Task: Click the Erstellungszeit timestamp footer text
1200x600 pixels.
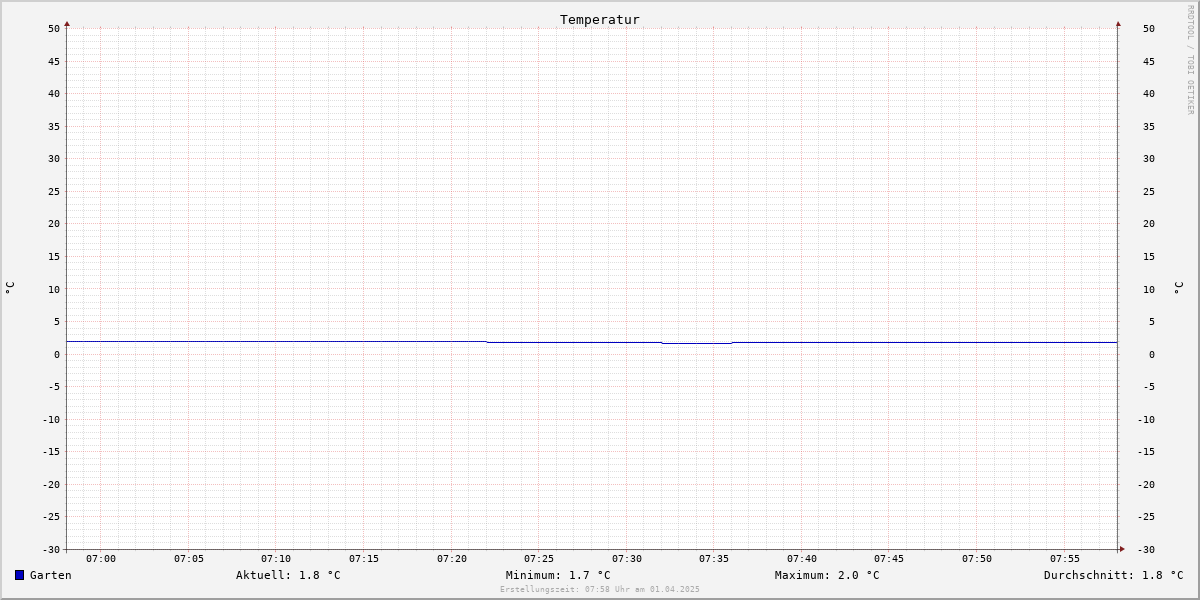Action: click(600, 589)
